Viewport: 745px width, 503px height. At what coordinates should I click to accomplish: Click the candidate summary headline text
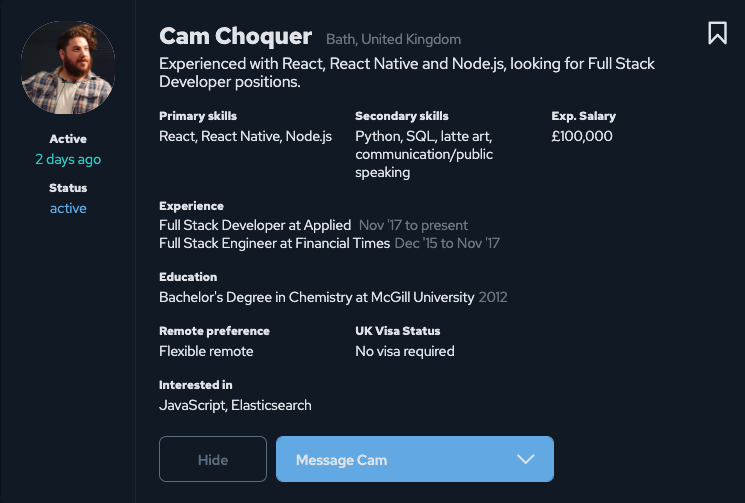tap(407, 73)
